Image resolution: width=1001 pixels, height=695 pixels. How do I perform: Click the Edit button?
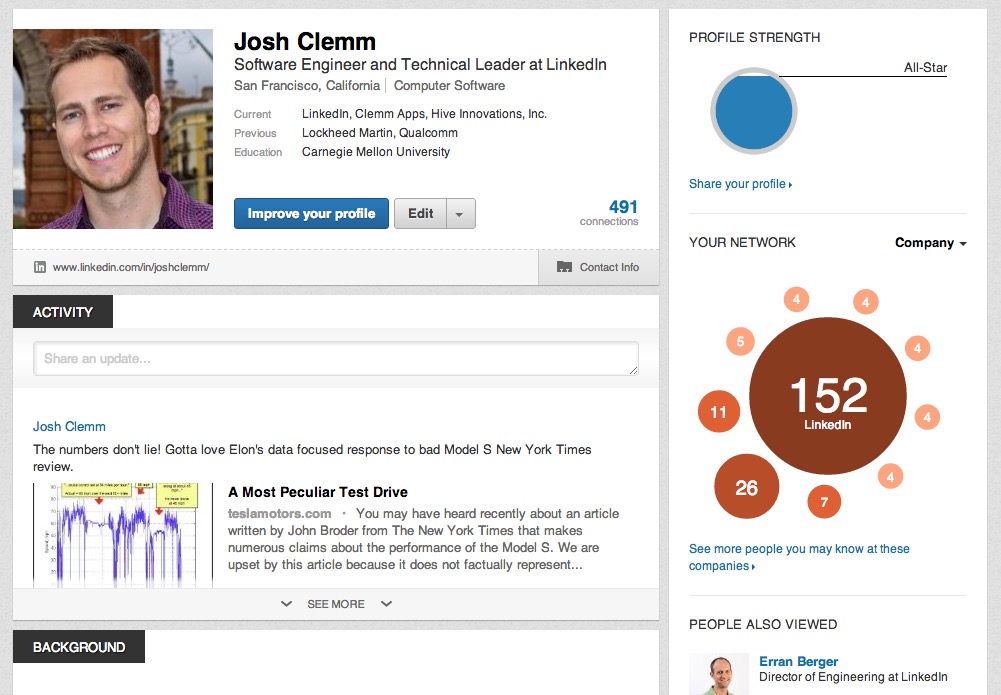click(421, 213)
